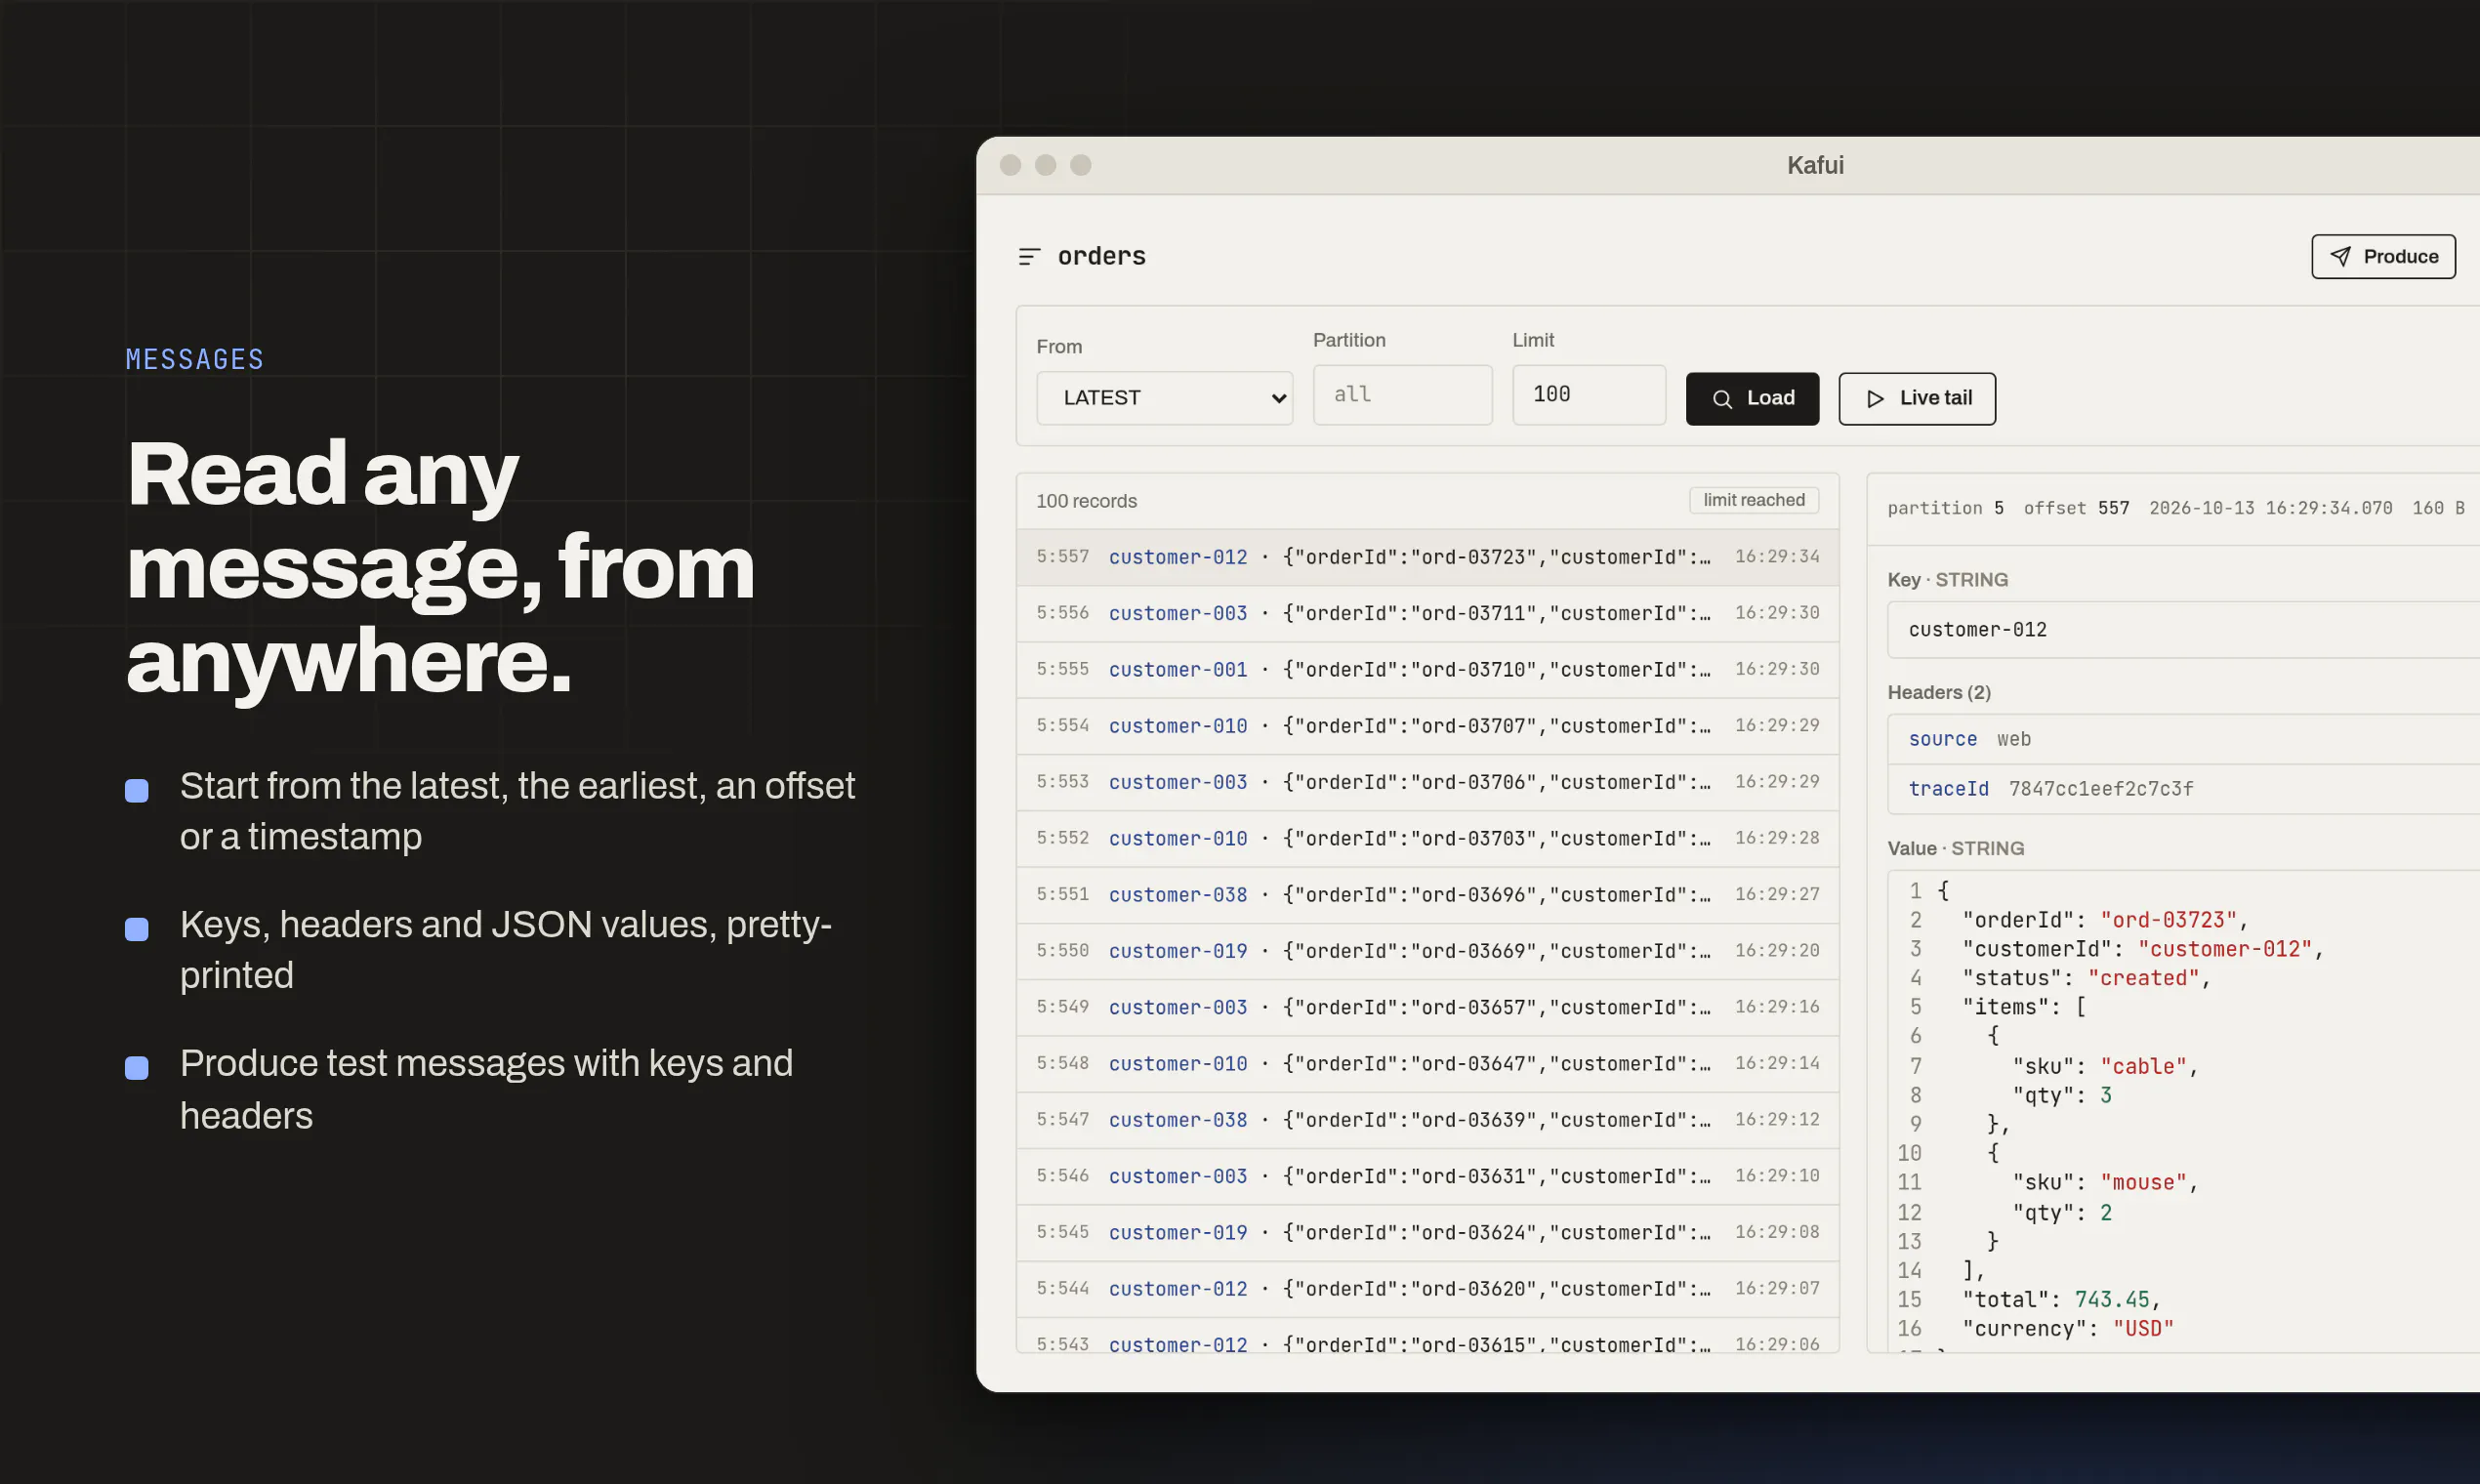Select record 5:554 customer-010

coord(1427,726)
